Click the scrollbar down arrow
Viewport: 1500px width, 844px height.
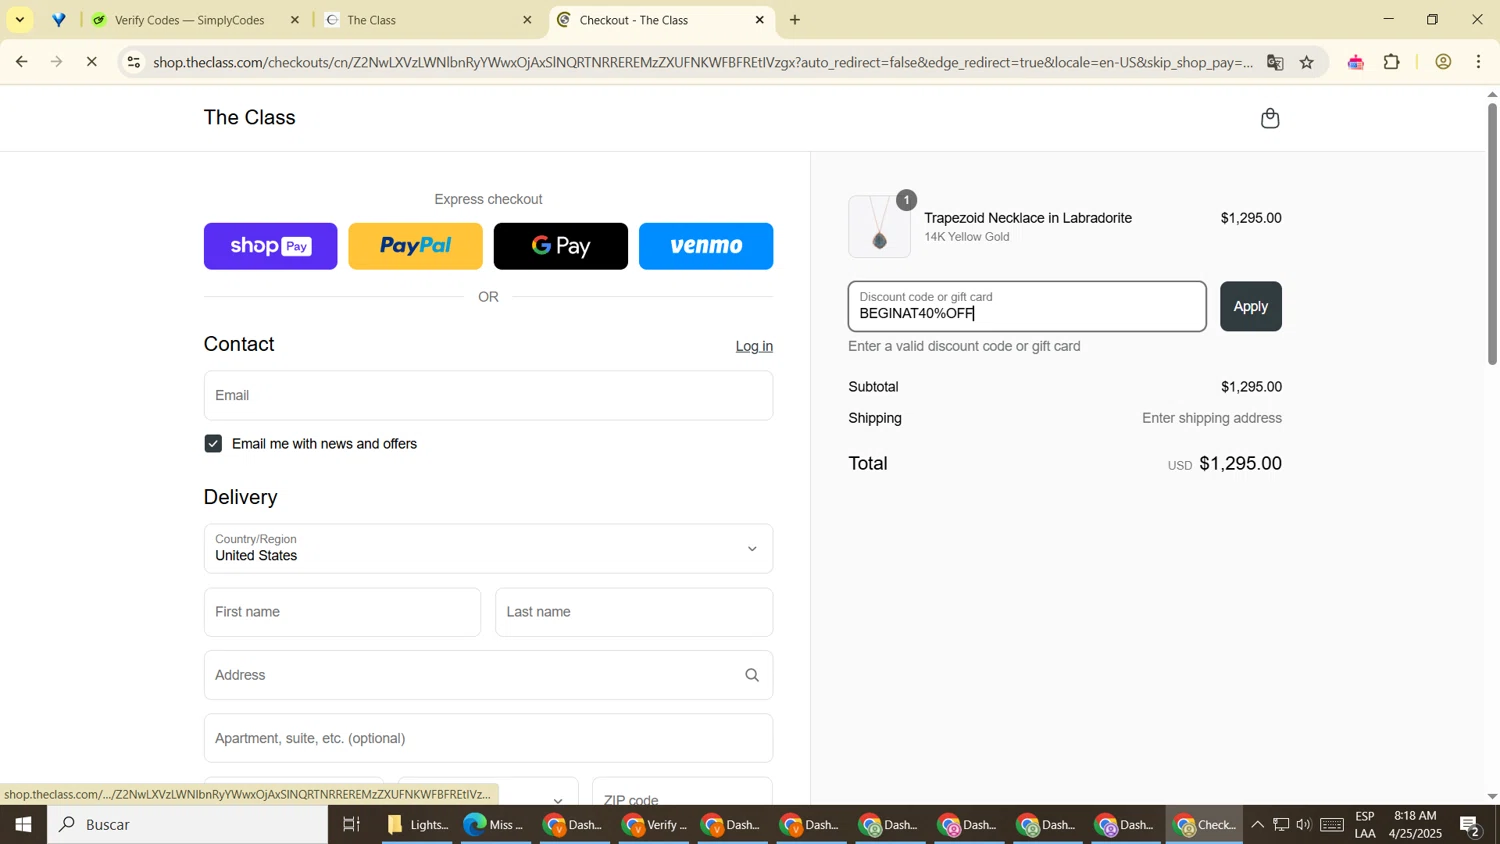[x=1492, y=797]
